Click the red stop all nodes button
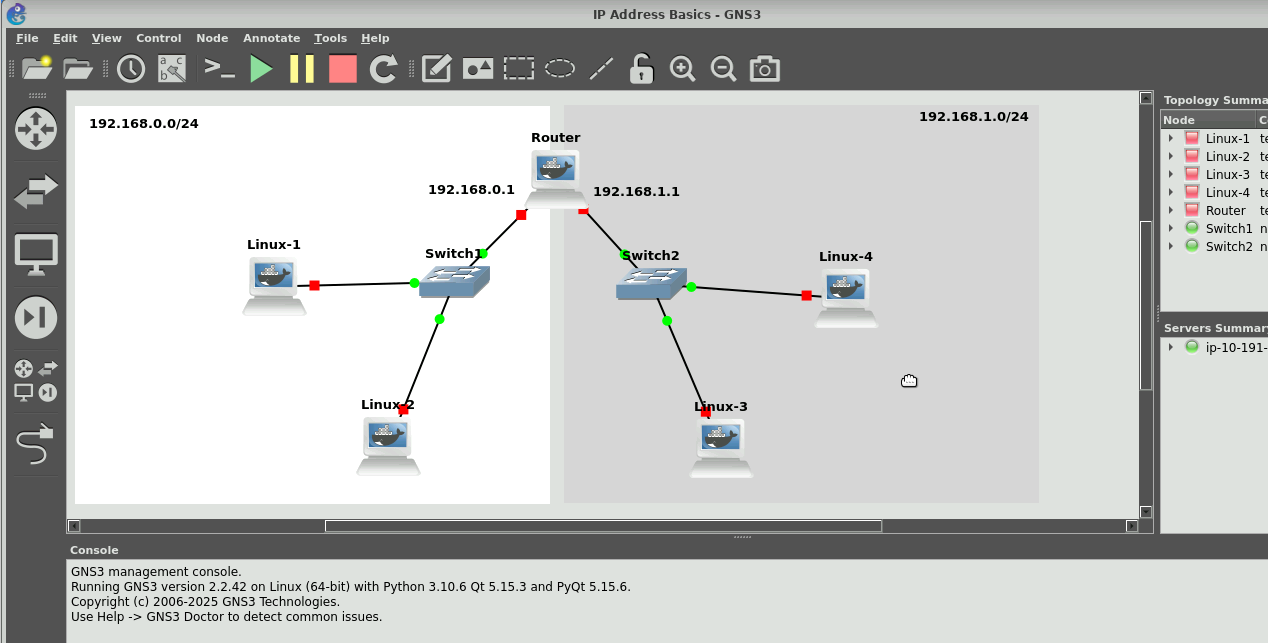 pos(343,69)
